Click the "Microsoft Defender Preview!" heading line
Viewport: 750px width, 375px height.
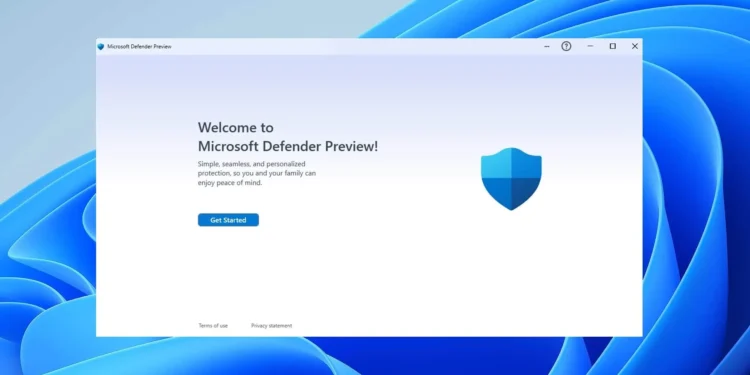288,146
